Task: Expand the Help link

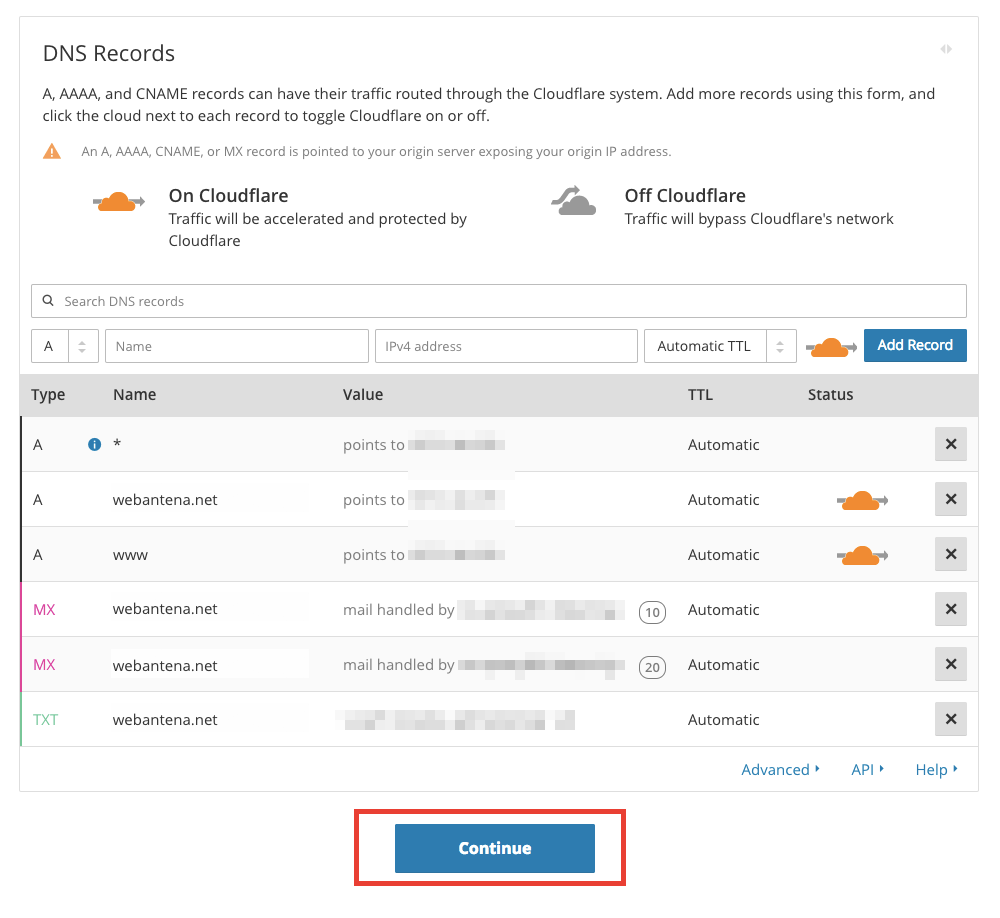Action: tap(936, 769)
